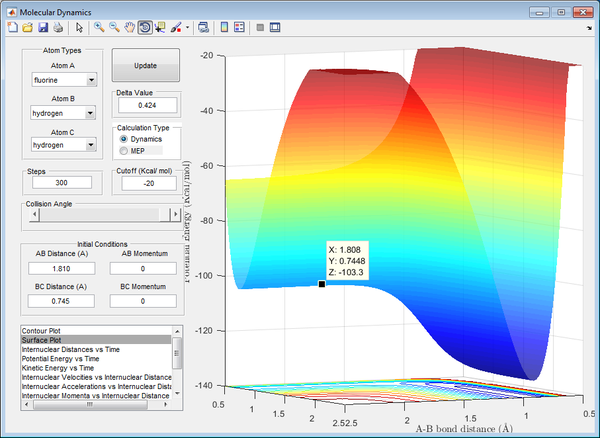Screen dimensions: 600x438
Task: Click the Save Figure floppy icon
Action: (42, 27)
